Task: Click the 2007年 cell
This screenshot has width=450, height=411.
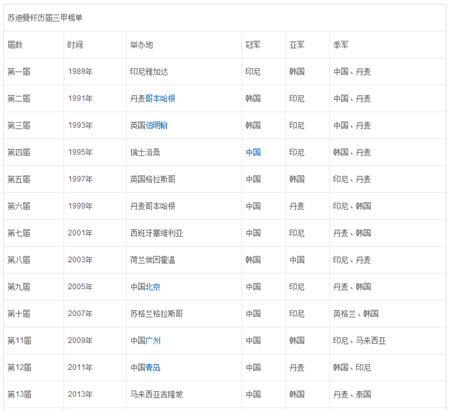Action: tap(80, 314)
